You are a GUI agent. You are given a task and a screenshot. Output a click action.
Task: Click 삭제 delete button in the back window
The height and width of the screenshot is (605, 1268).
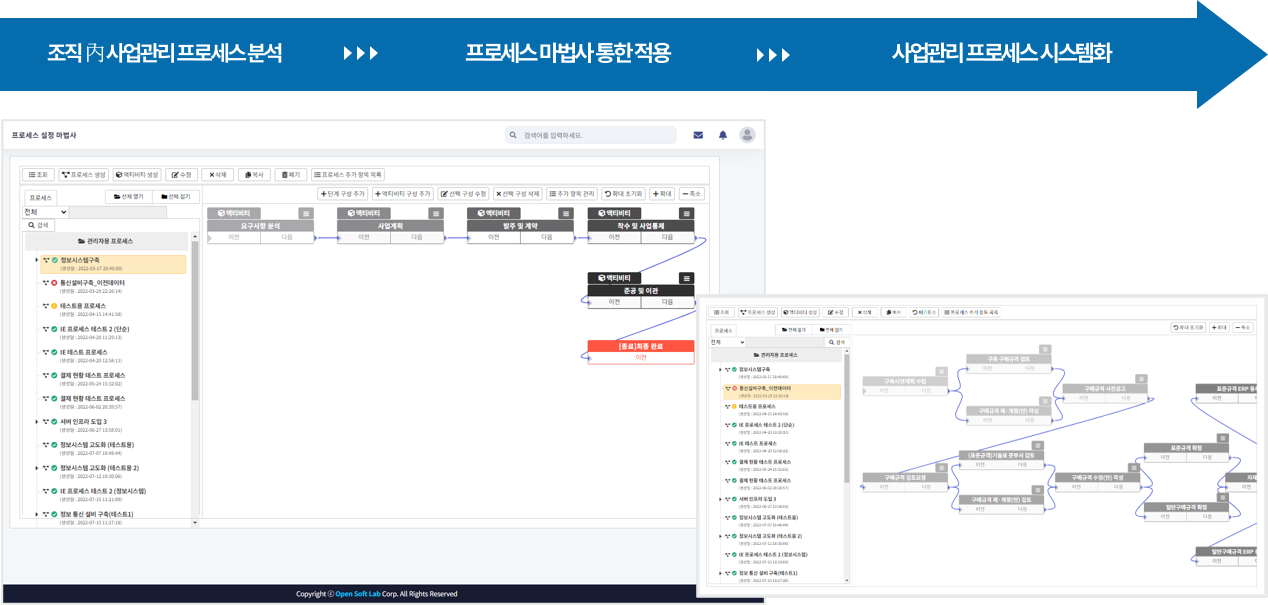[219, 174]
